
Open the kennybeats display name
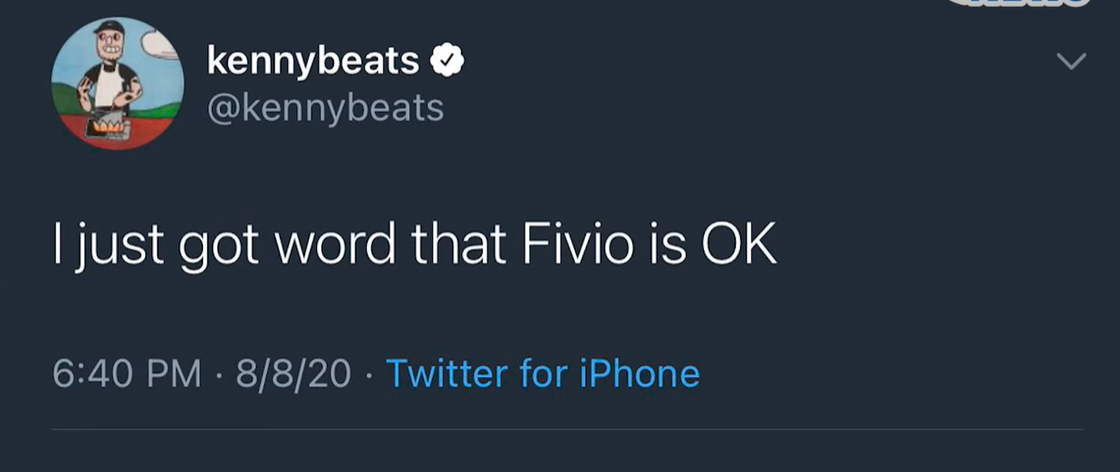click(x=313, y=62)
